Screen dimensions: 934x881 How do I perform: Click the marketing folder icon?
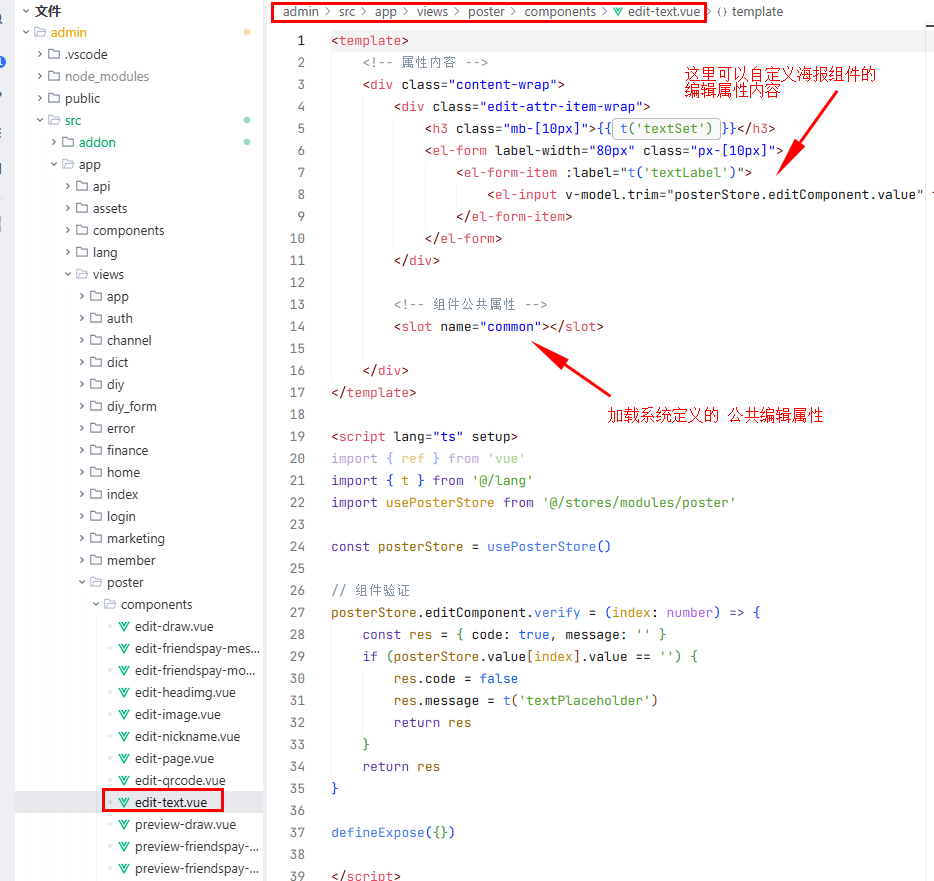point(96,538)
